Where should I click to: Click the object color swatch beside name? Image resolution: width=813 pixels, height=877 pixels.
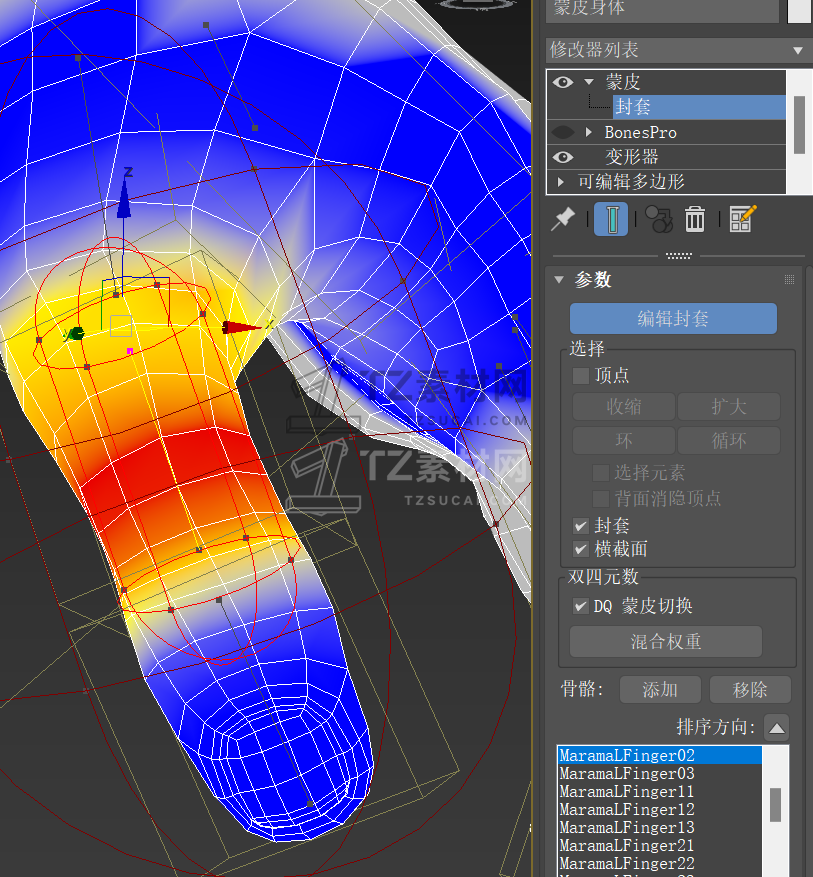(x=799, y=9)
